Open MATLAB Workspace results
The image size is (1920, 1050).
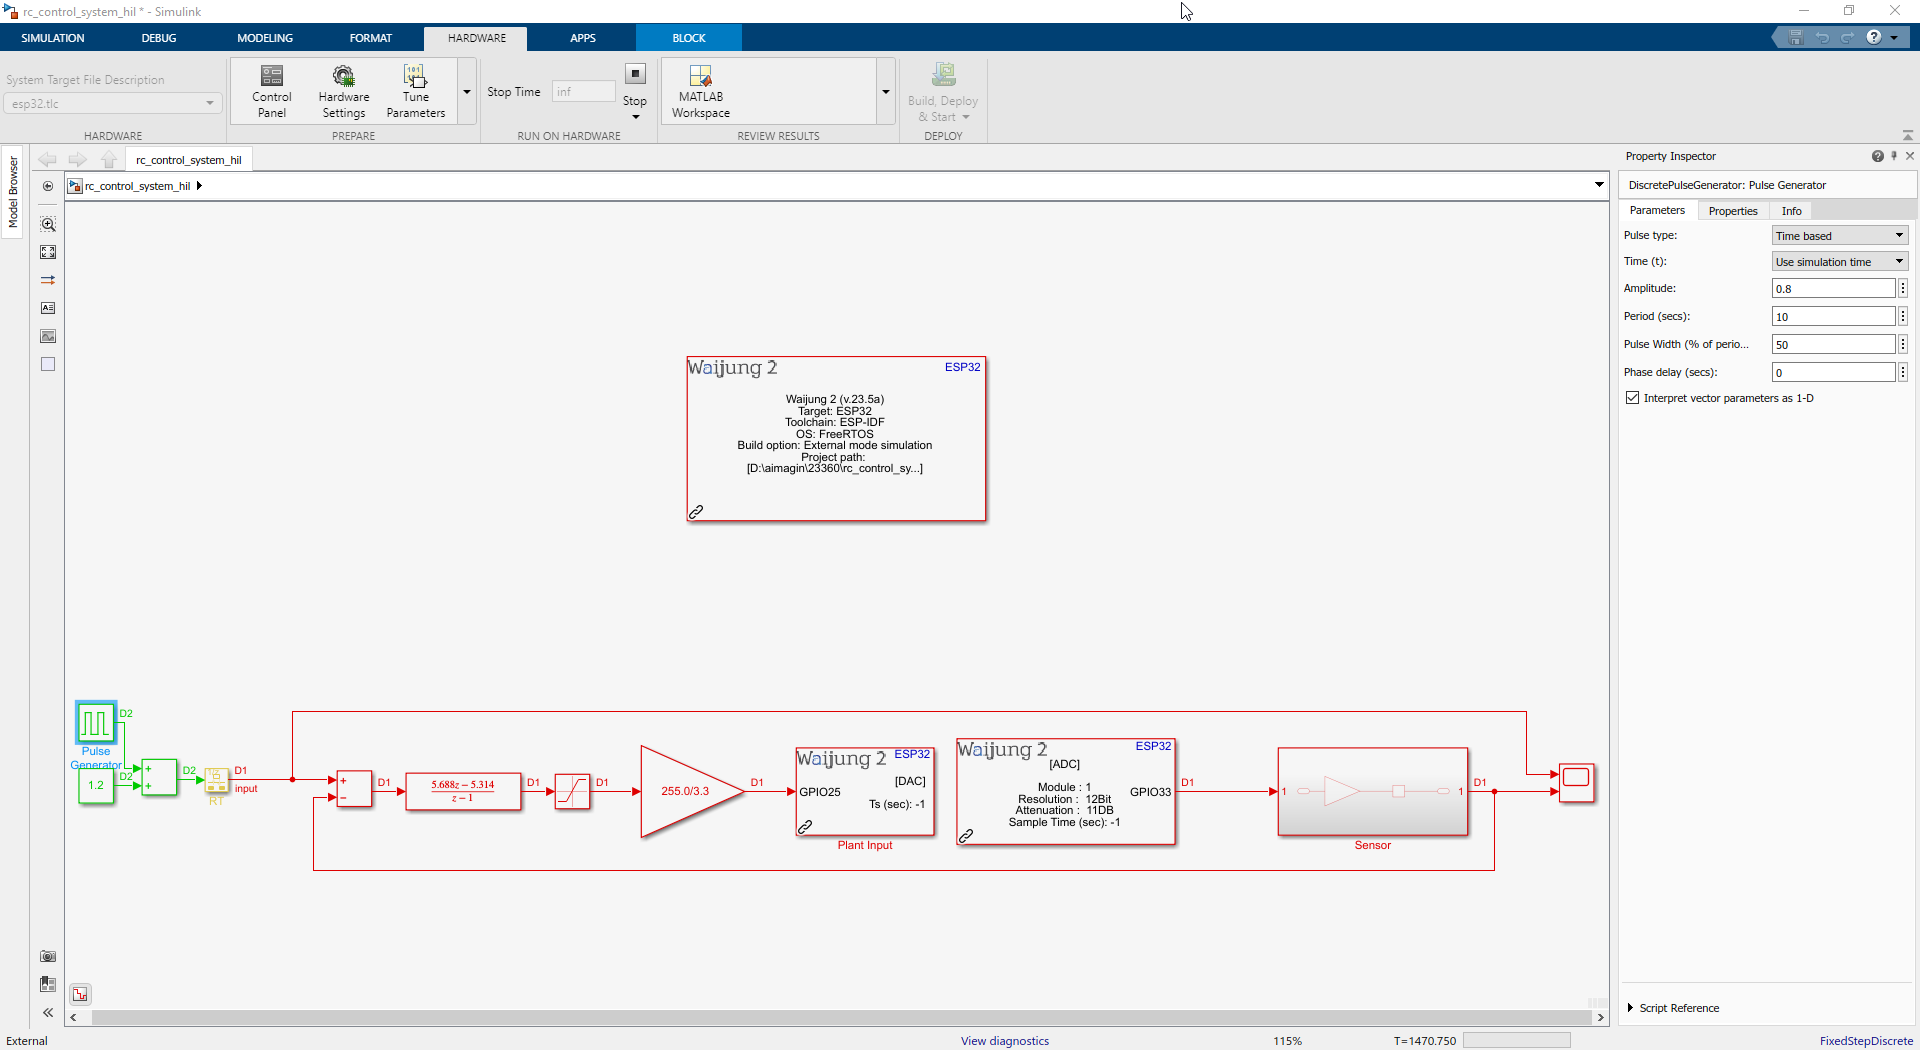tap(700, 91)
